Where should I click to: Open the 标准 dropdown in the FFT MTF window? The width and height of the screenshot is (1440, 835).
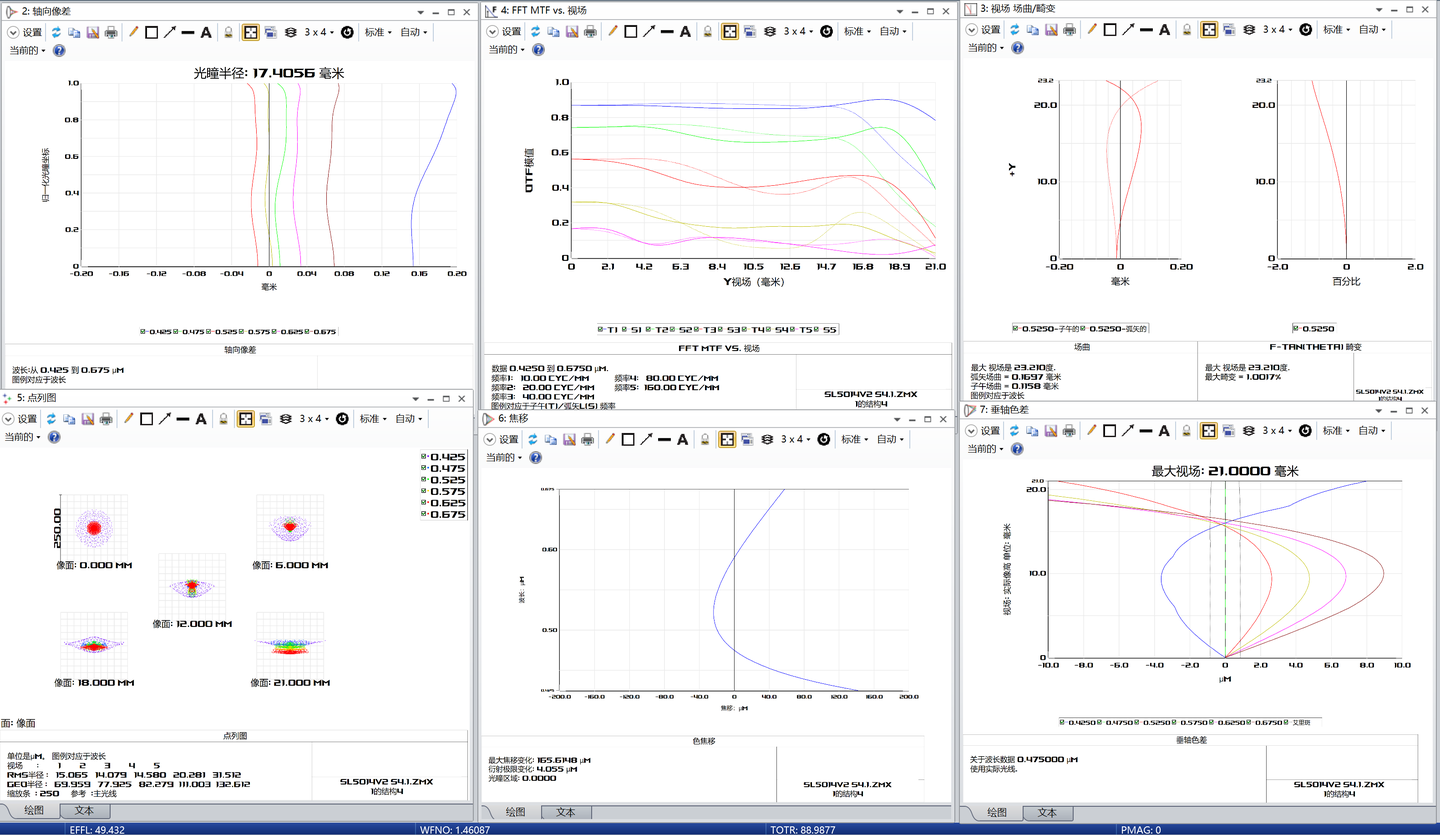point(857,31)
